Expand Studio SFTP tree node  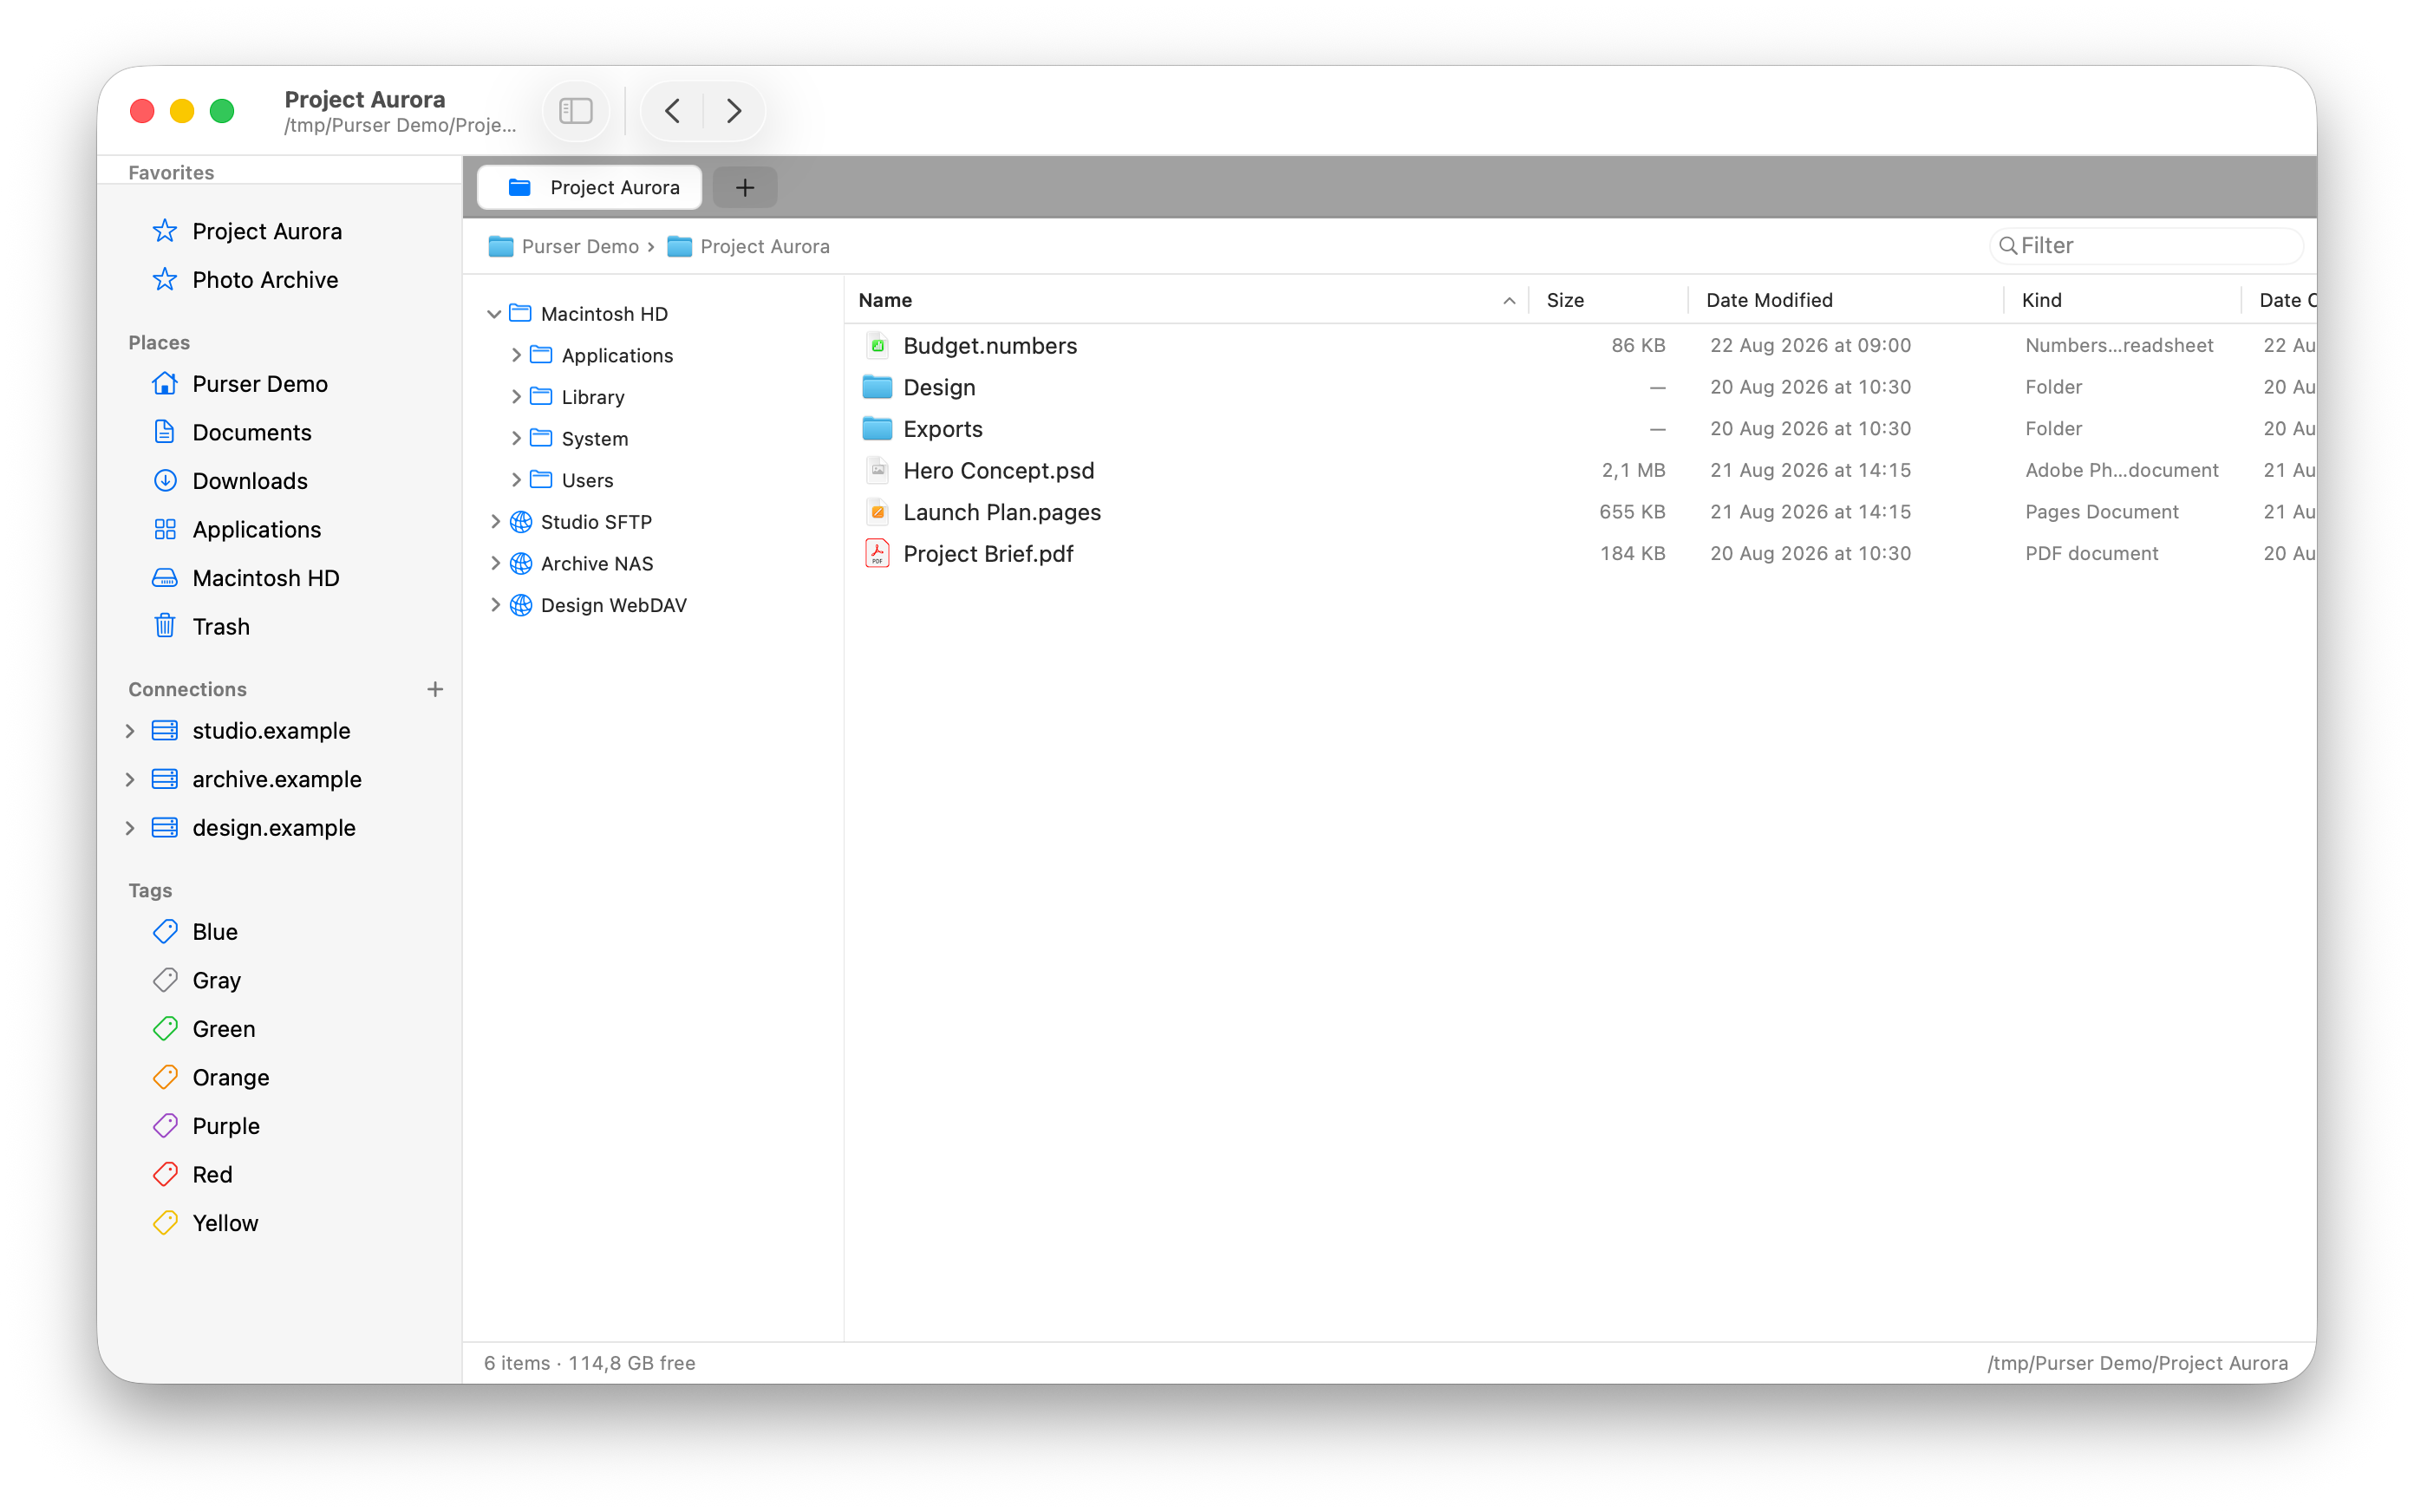[x=495, y=522]
